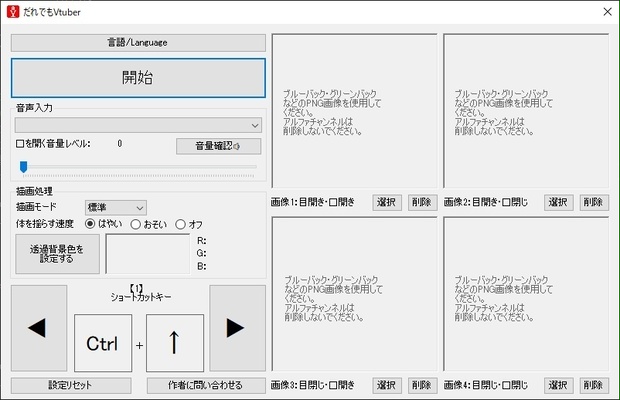Image resolution: width=620 pixels, height=400 pixels.
Task: Go to next shortcut with right arrow
Action: click(237, 328)
